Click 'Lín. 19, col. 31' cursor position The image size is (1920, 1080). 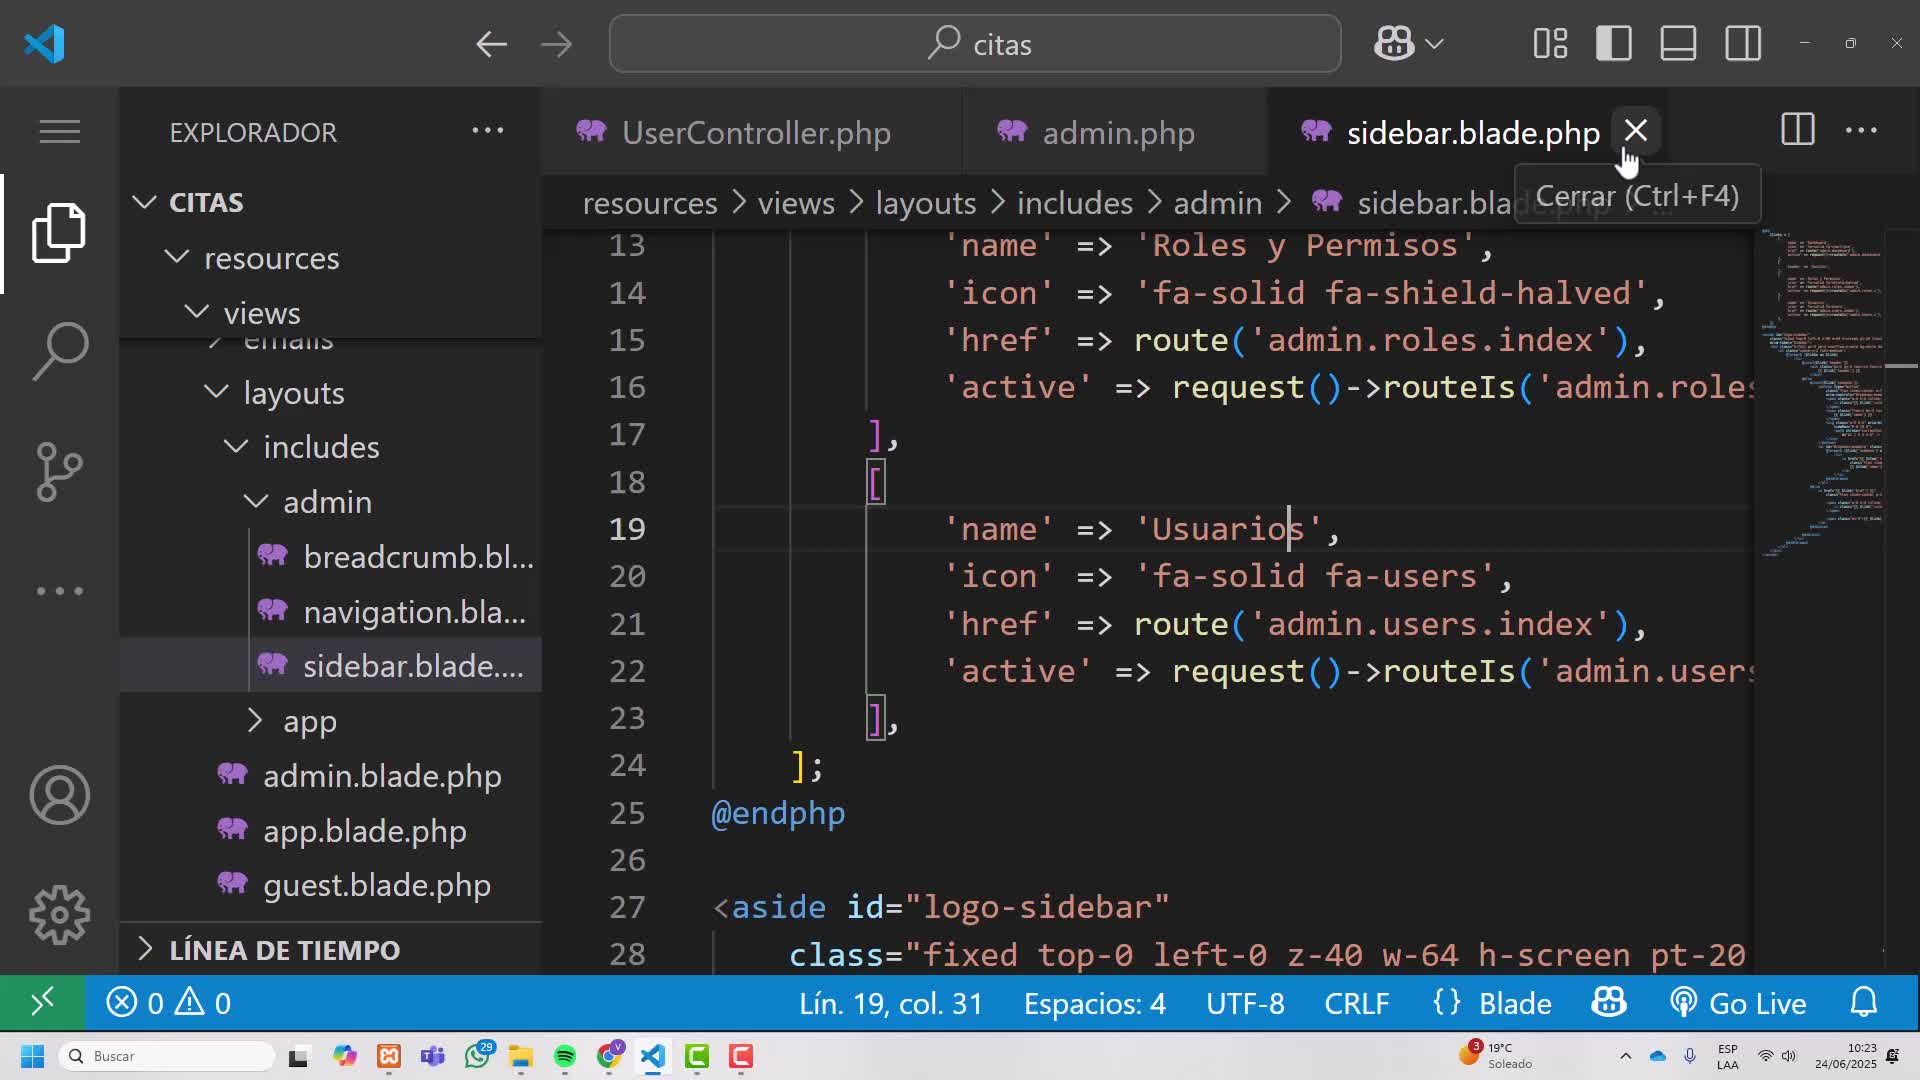pyautogui.click(x=890, y=1003)
